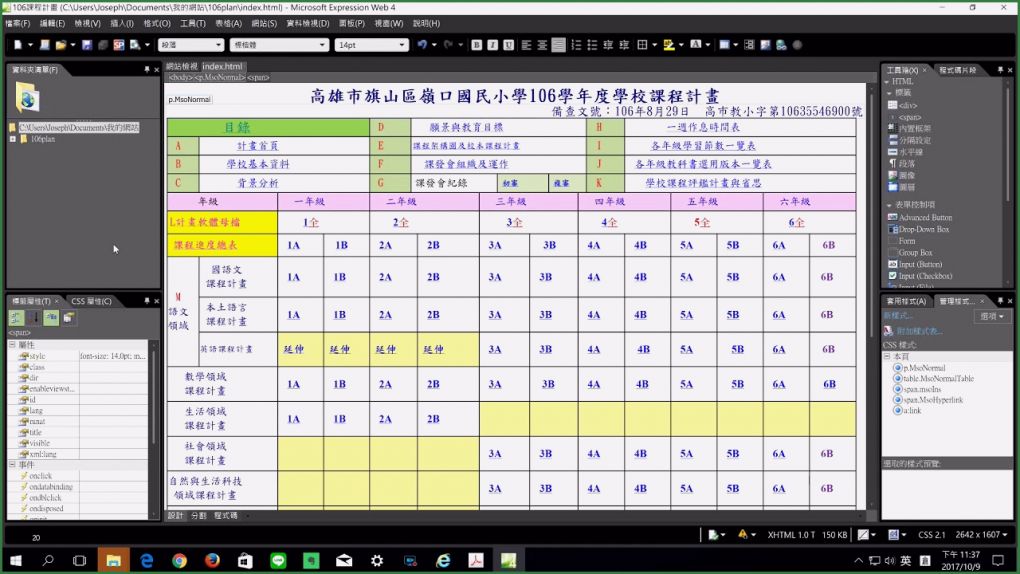Toggle Italic formatting
Screen dimensions: 1020x574
tap(492, 45)
